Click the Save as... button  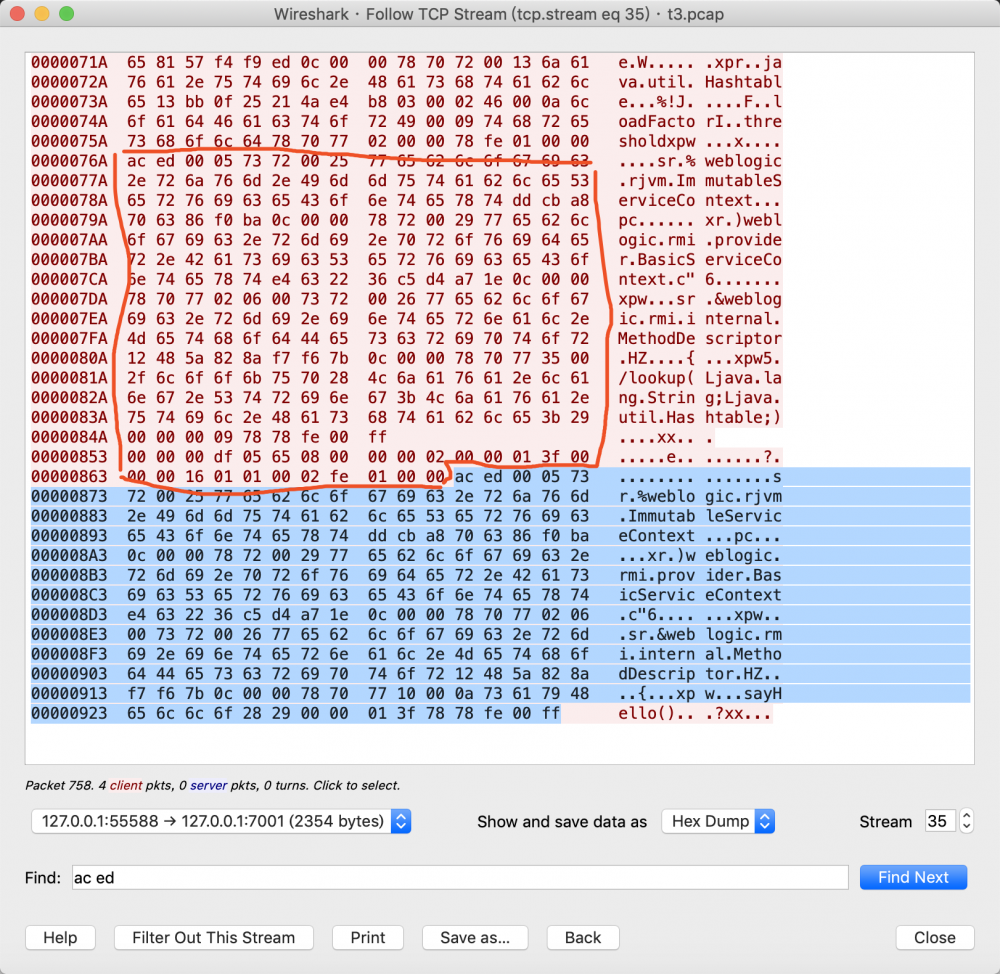(475, 937)
